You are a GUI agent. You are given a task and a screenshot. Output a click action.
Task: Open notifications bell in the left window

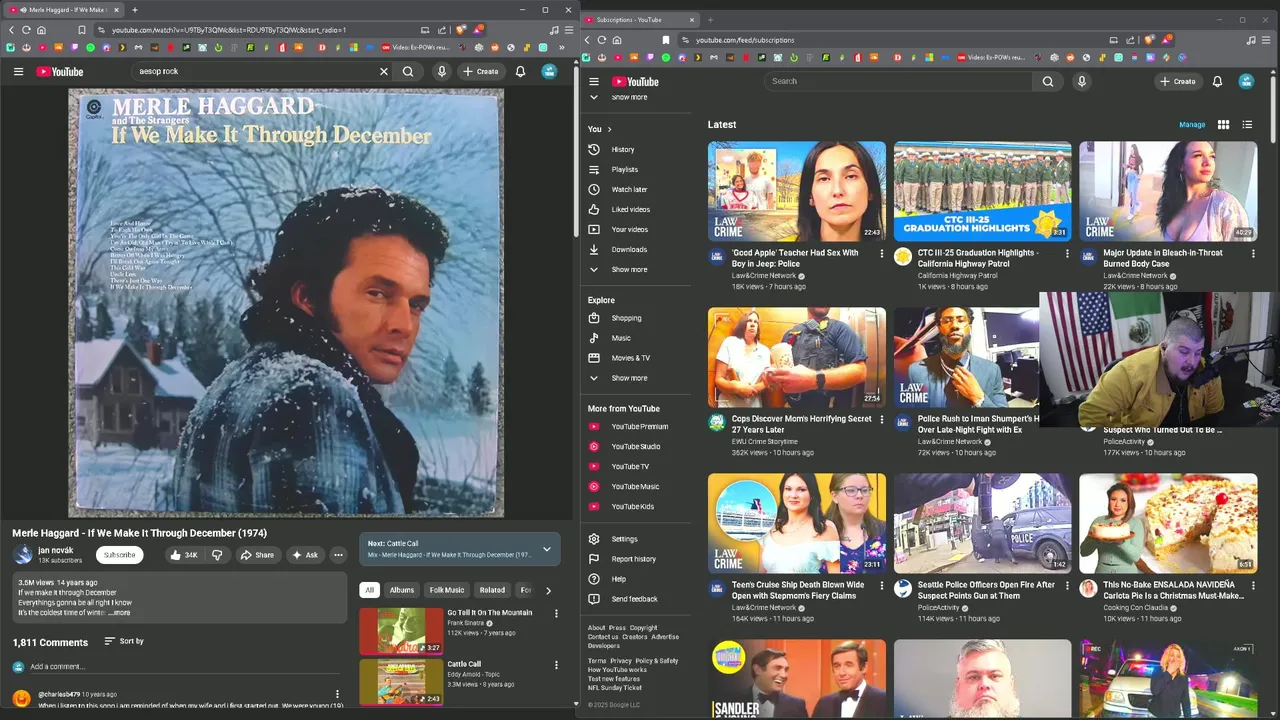tap(520, 71)
